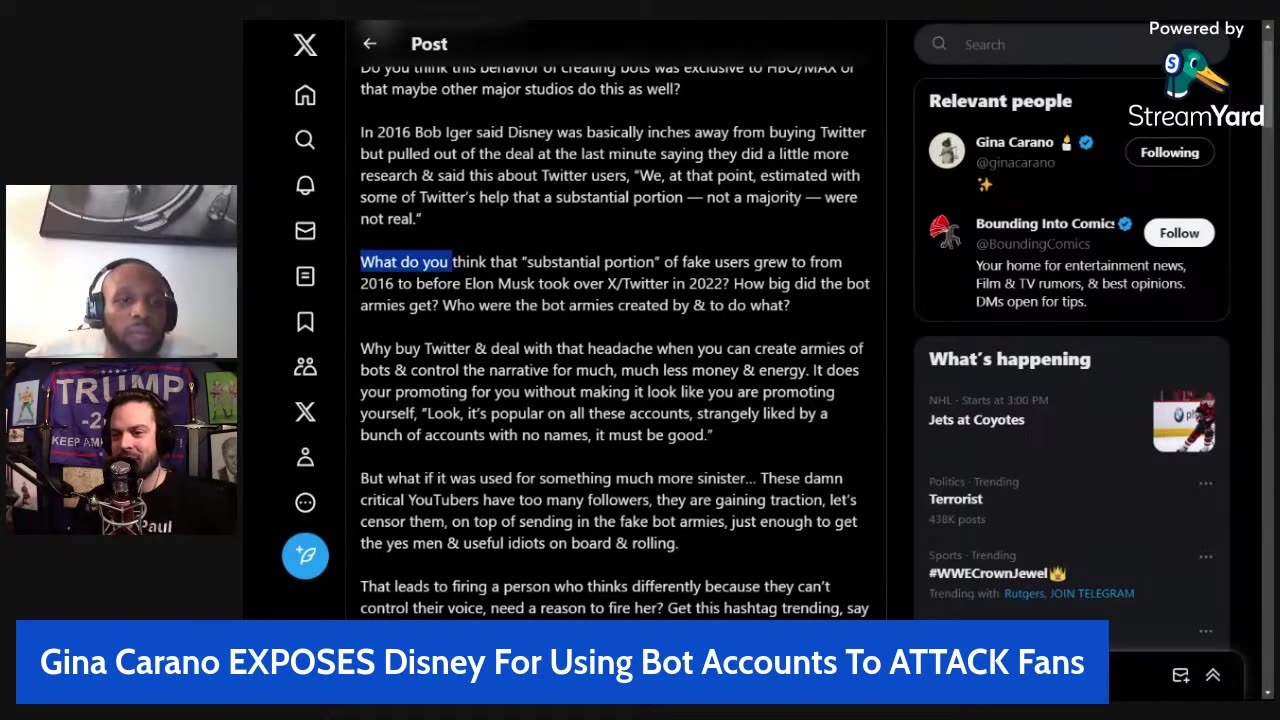The width and height of the screenshot is (1280, 720).
Task: Go to Home in X sidebar
Action: click(x=305, y=95)
